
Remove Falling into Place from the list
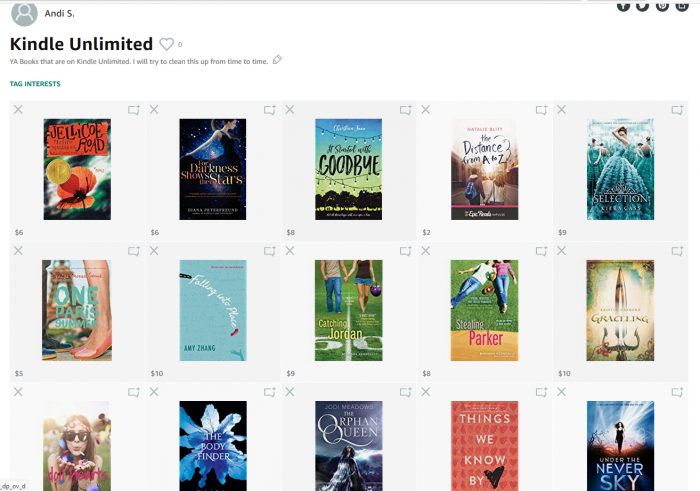pos(154,250)
